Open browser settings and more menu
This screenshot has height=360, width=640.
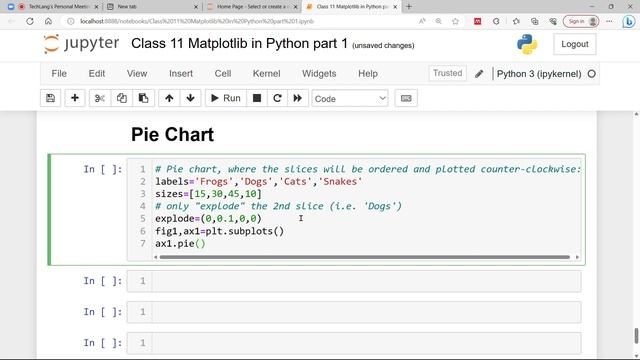coord(609,21)
